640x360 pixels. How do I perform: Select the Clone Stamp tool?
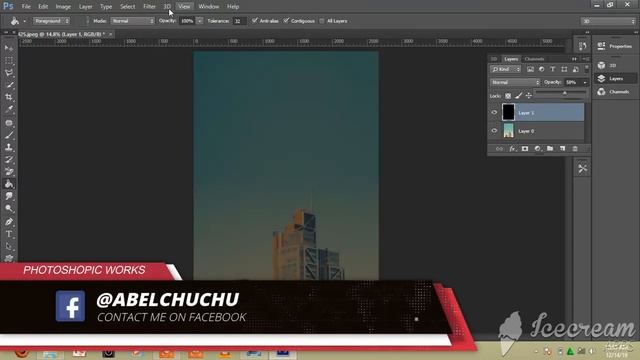click(x=9, y=147)
